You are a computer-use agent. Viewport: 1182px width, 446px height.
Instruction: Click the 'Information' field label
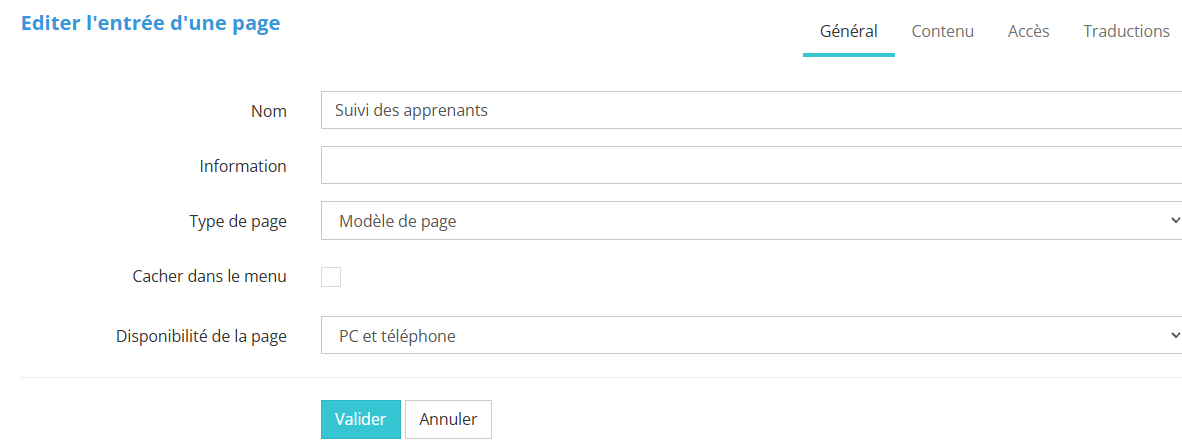[x=243, y=166]
